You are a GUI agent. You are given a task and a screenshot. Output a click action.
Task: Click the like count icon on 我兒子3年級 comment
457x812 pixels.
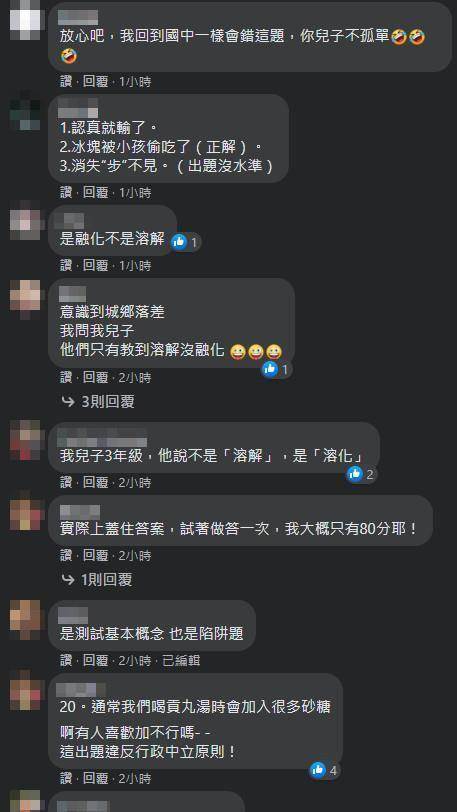tap(355, 474)
